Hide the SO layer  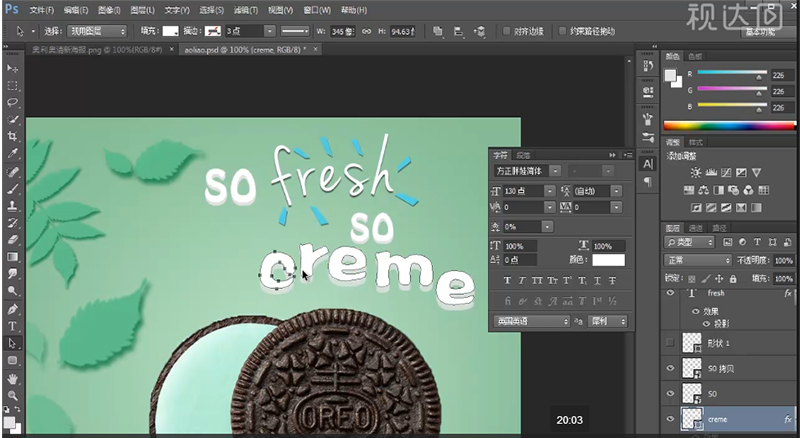(x=670, y=394)
